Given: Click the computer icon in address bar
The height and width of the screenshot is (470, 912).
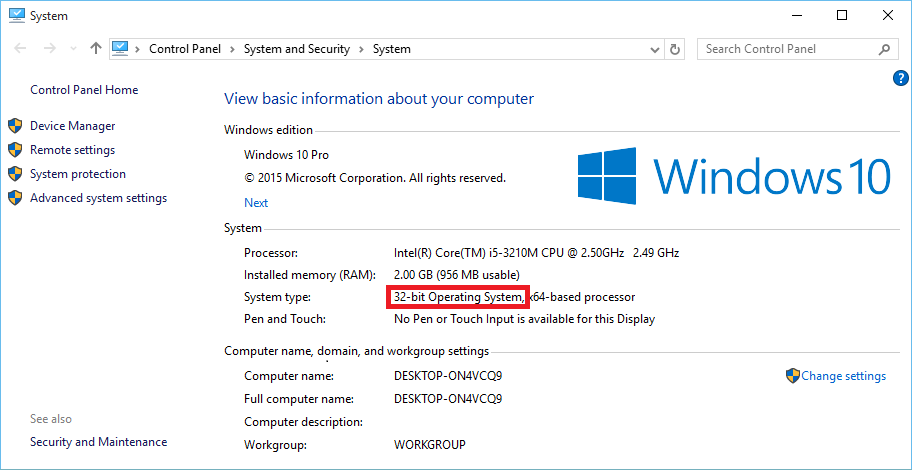Looking at the screenshot, I should point(120,48).
